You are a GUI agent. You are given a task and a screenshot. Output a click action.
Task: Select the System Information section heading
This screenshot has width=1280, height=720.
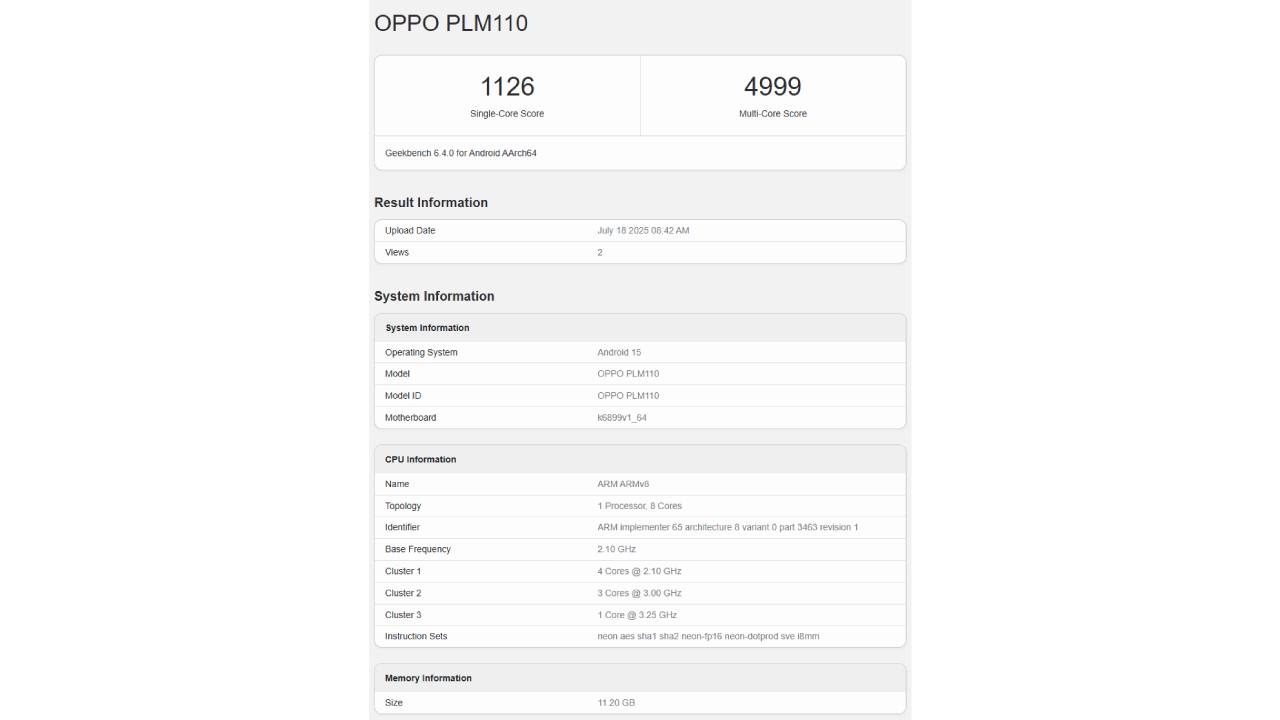click(x=434, y=296)
